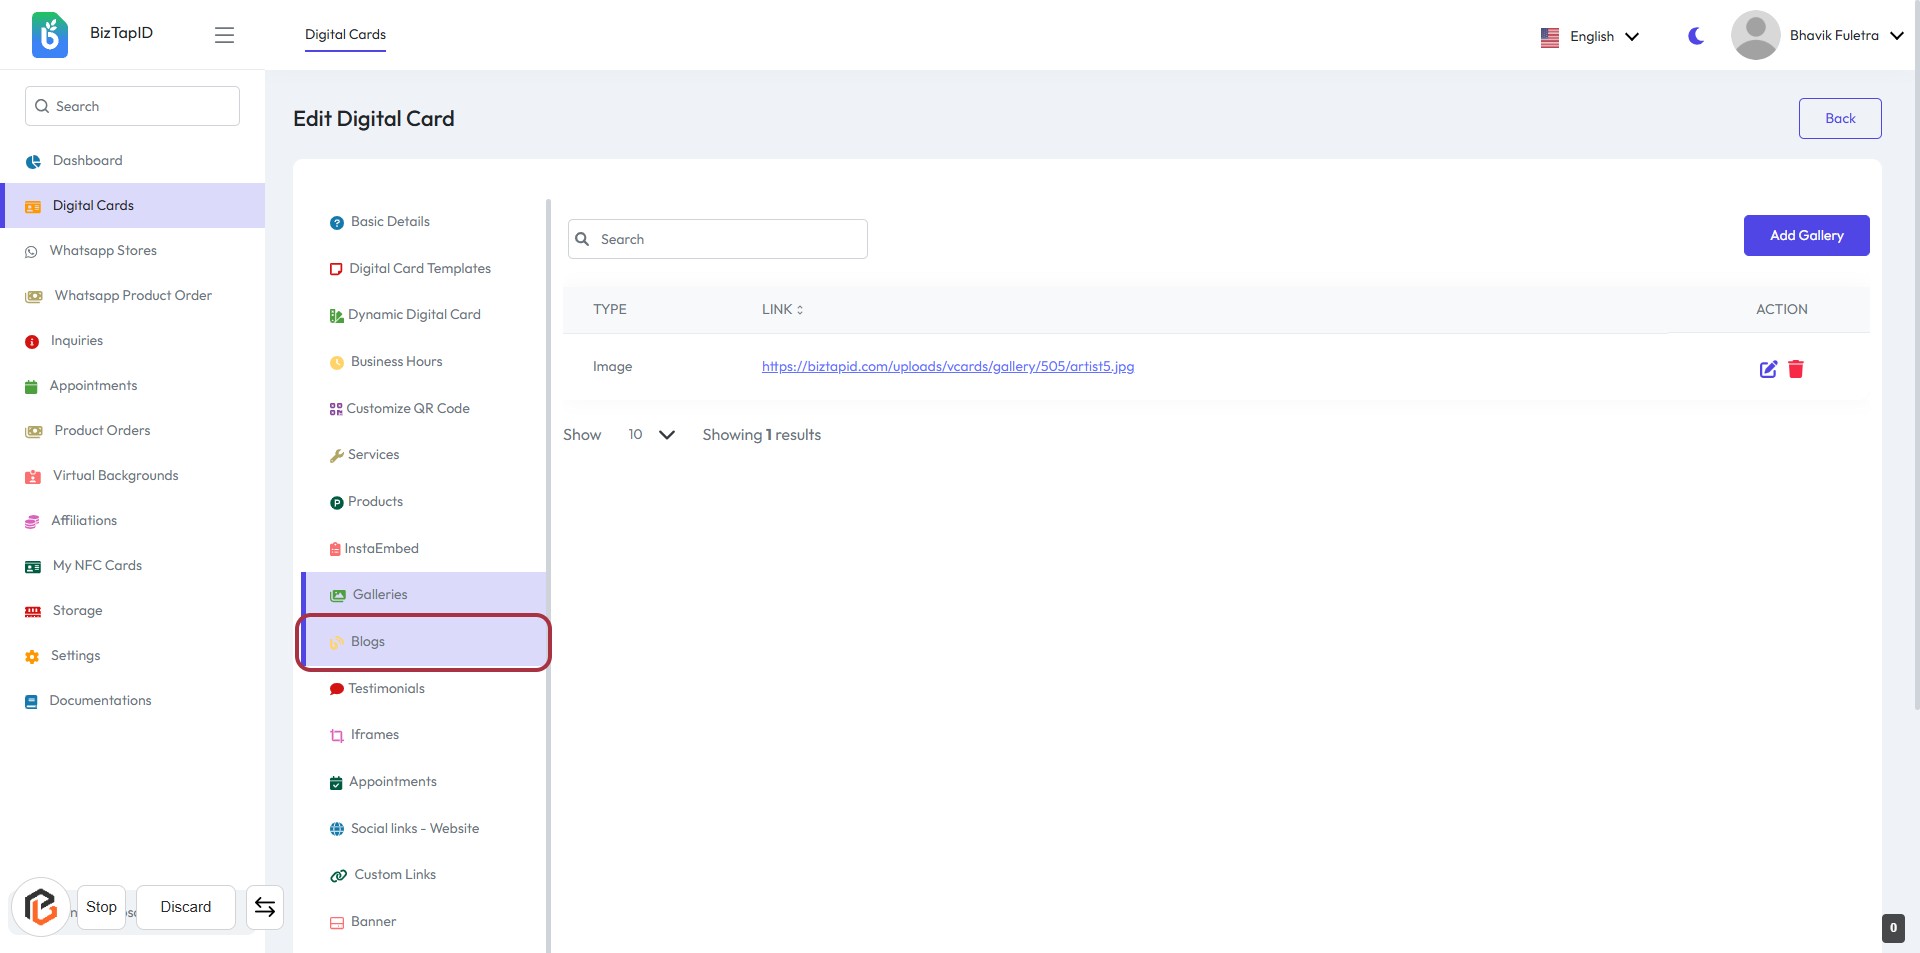Delete the gallery image with trash icon
The height and width of the screenshot is (953, 1920).
(1796, 369)
